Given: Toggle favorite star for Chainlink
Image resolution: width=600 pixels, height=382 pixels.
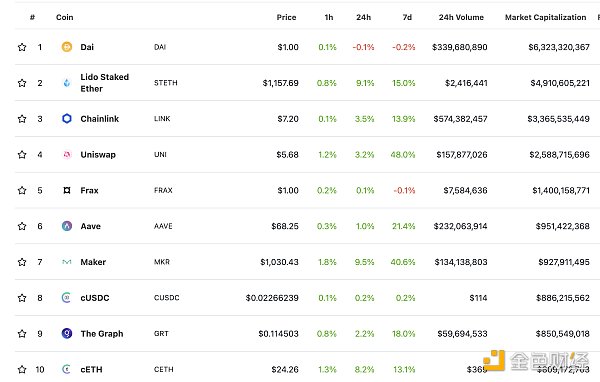Looking at the screenshot, I should click(22, 119).
